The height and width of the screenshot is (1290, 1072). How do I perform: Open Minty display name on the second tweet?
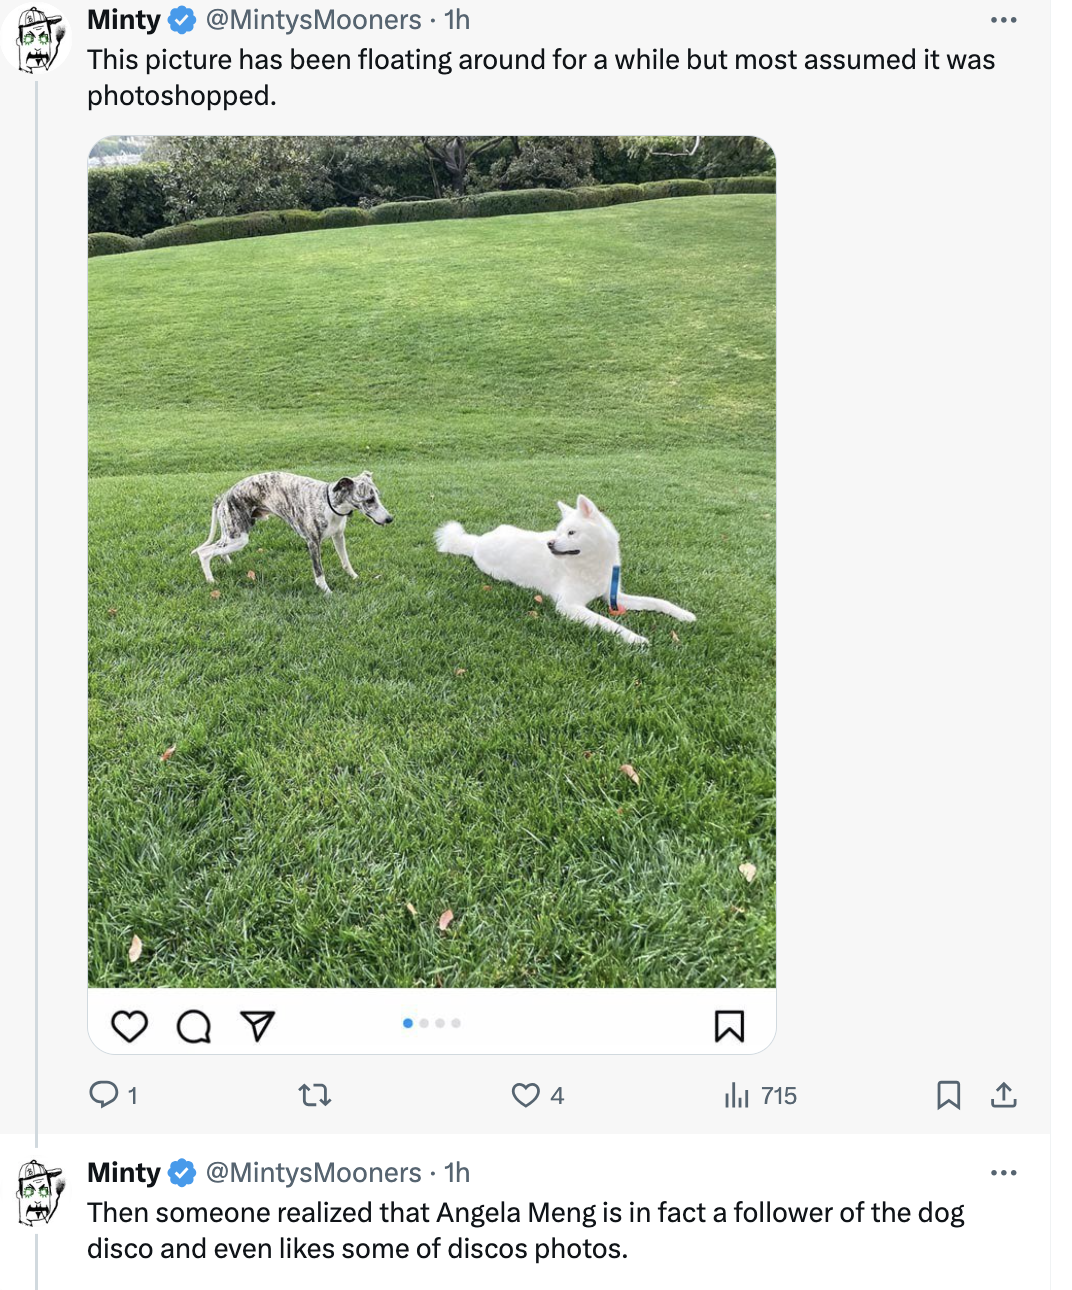124,1172
